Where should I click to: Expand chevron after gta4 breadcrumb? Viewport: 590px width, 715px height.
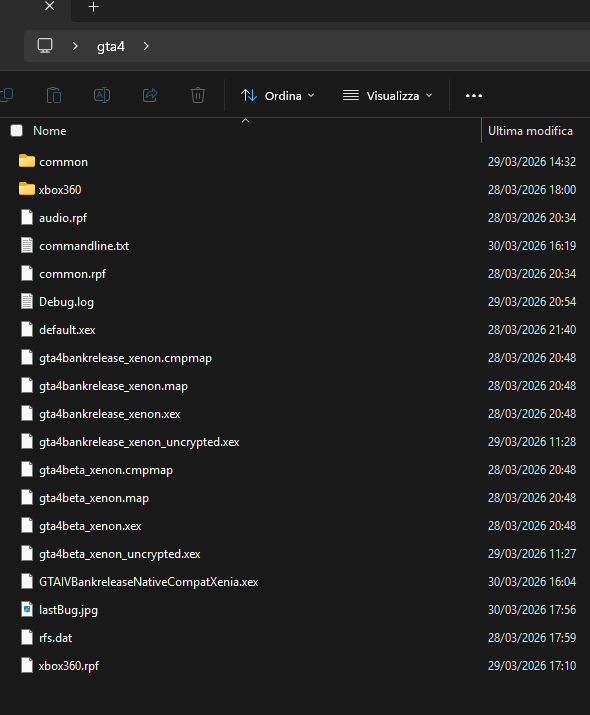tap(146, 46)
